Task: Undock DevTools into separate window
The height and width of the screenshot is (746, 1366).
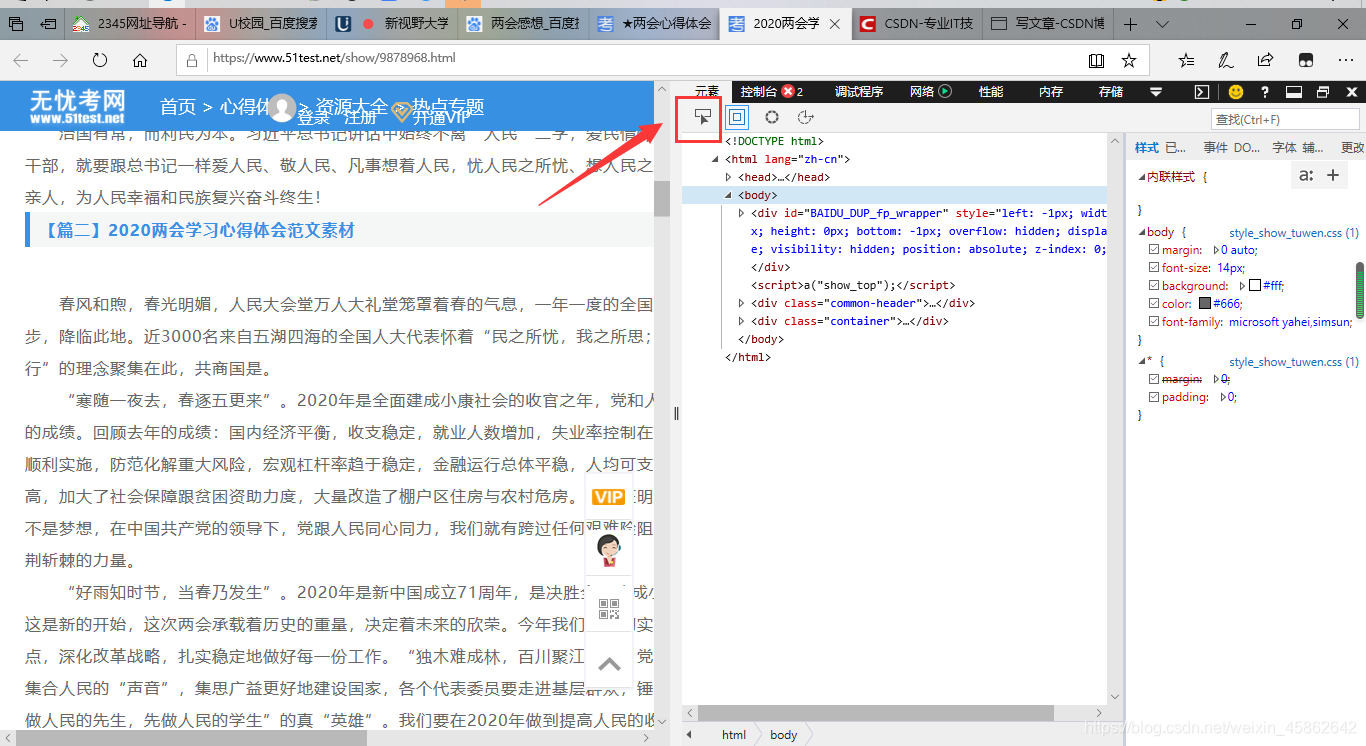Action: (x=1323, y=91)
